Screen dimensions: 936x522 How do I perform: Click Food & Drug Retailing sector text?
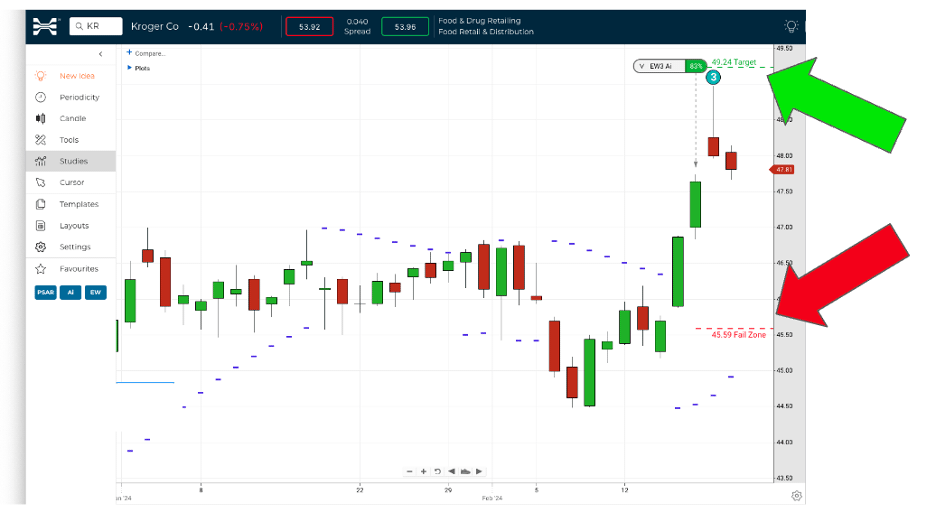479,21
